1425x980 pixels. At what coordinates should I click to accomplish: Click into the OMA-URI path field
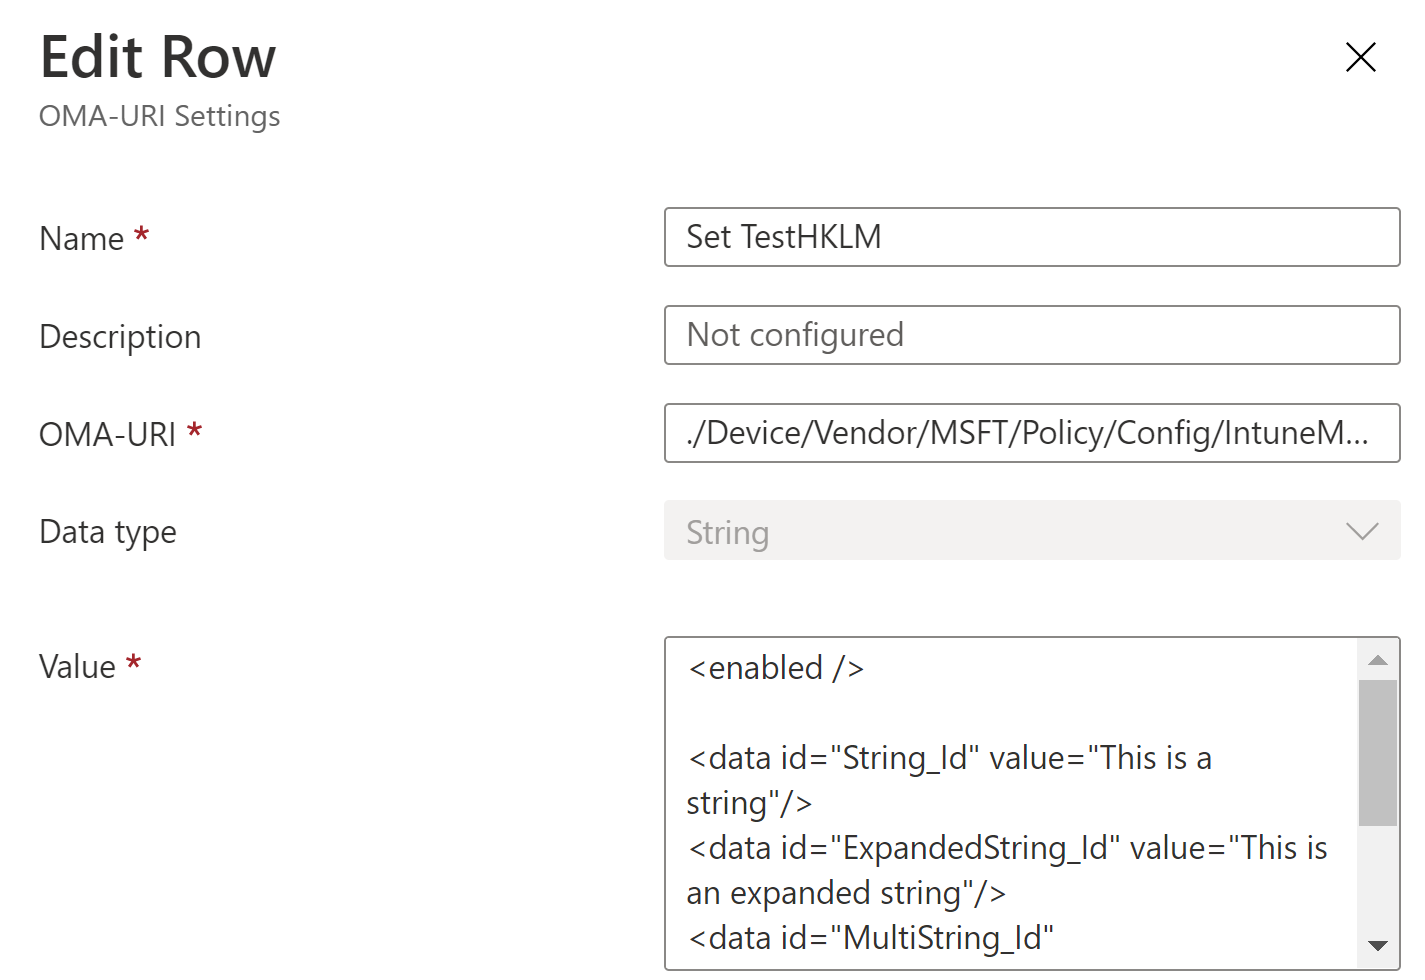coord(1031,433)
